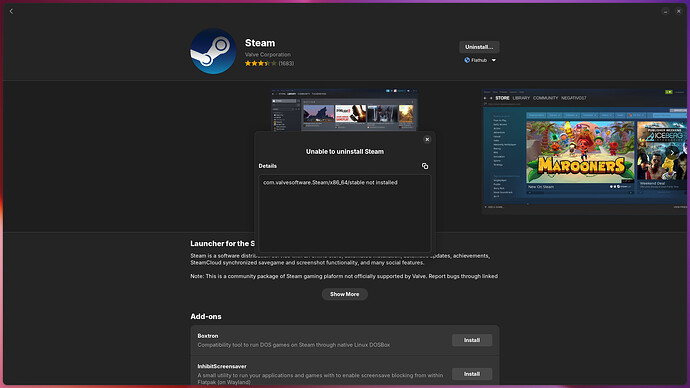Image resolution: width=690 pixels, height=388 pixels.
Task: Click the Valve Corporation developer name
Action: 268,55
